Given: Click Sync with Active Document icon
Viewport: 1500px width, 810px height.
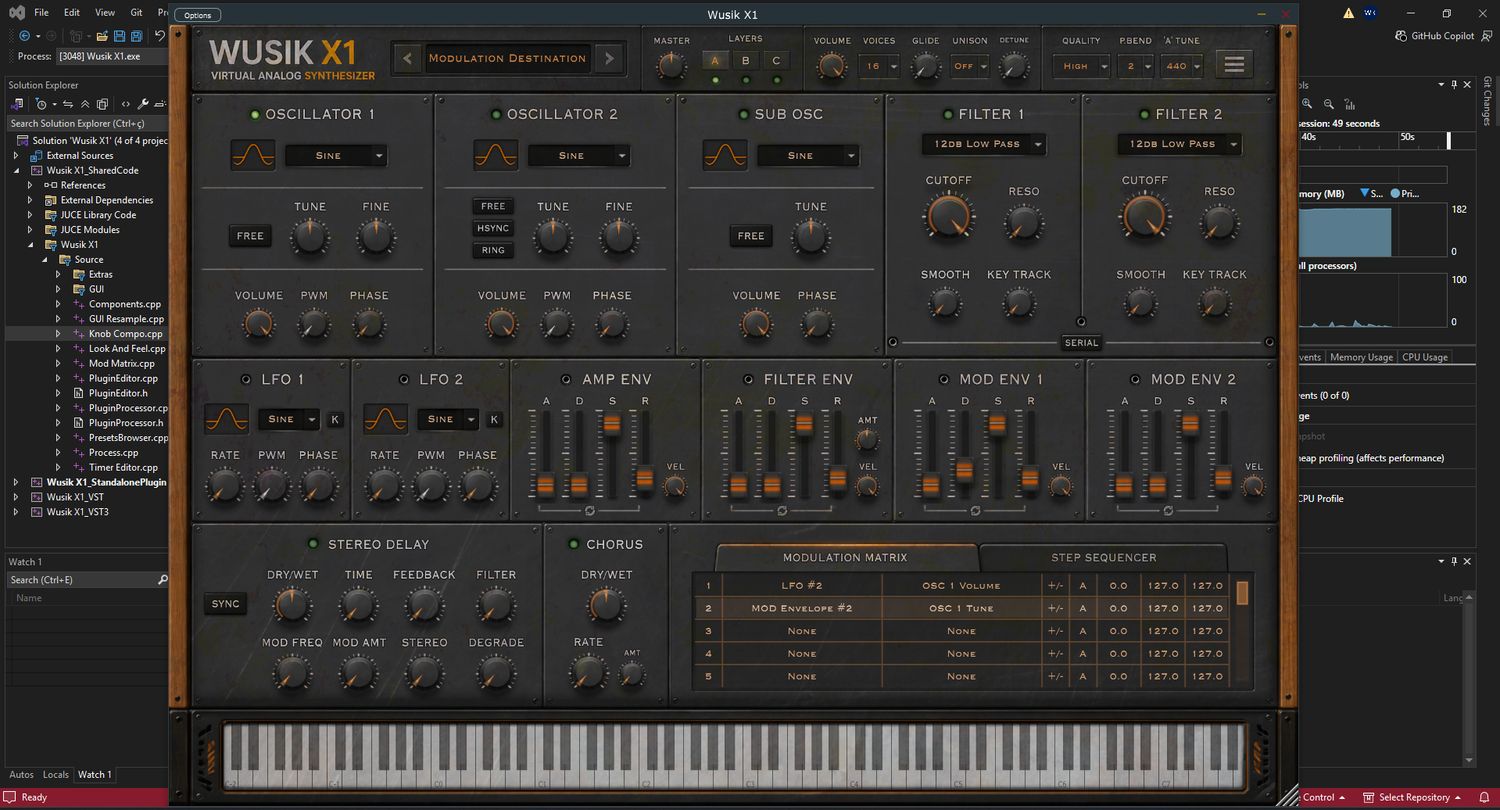Looking at the screenshot, I should coord(70,104).
